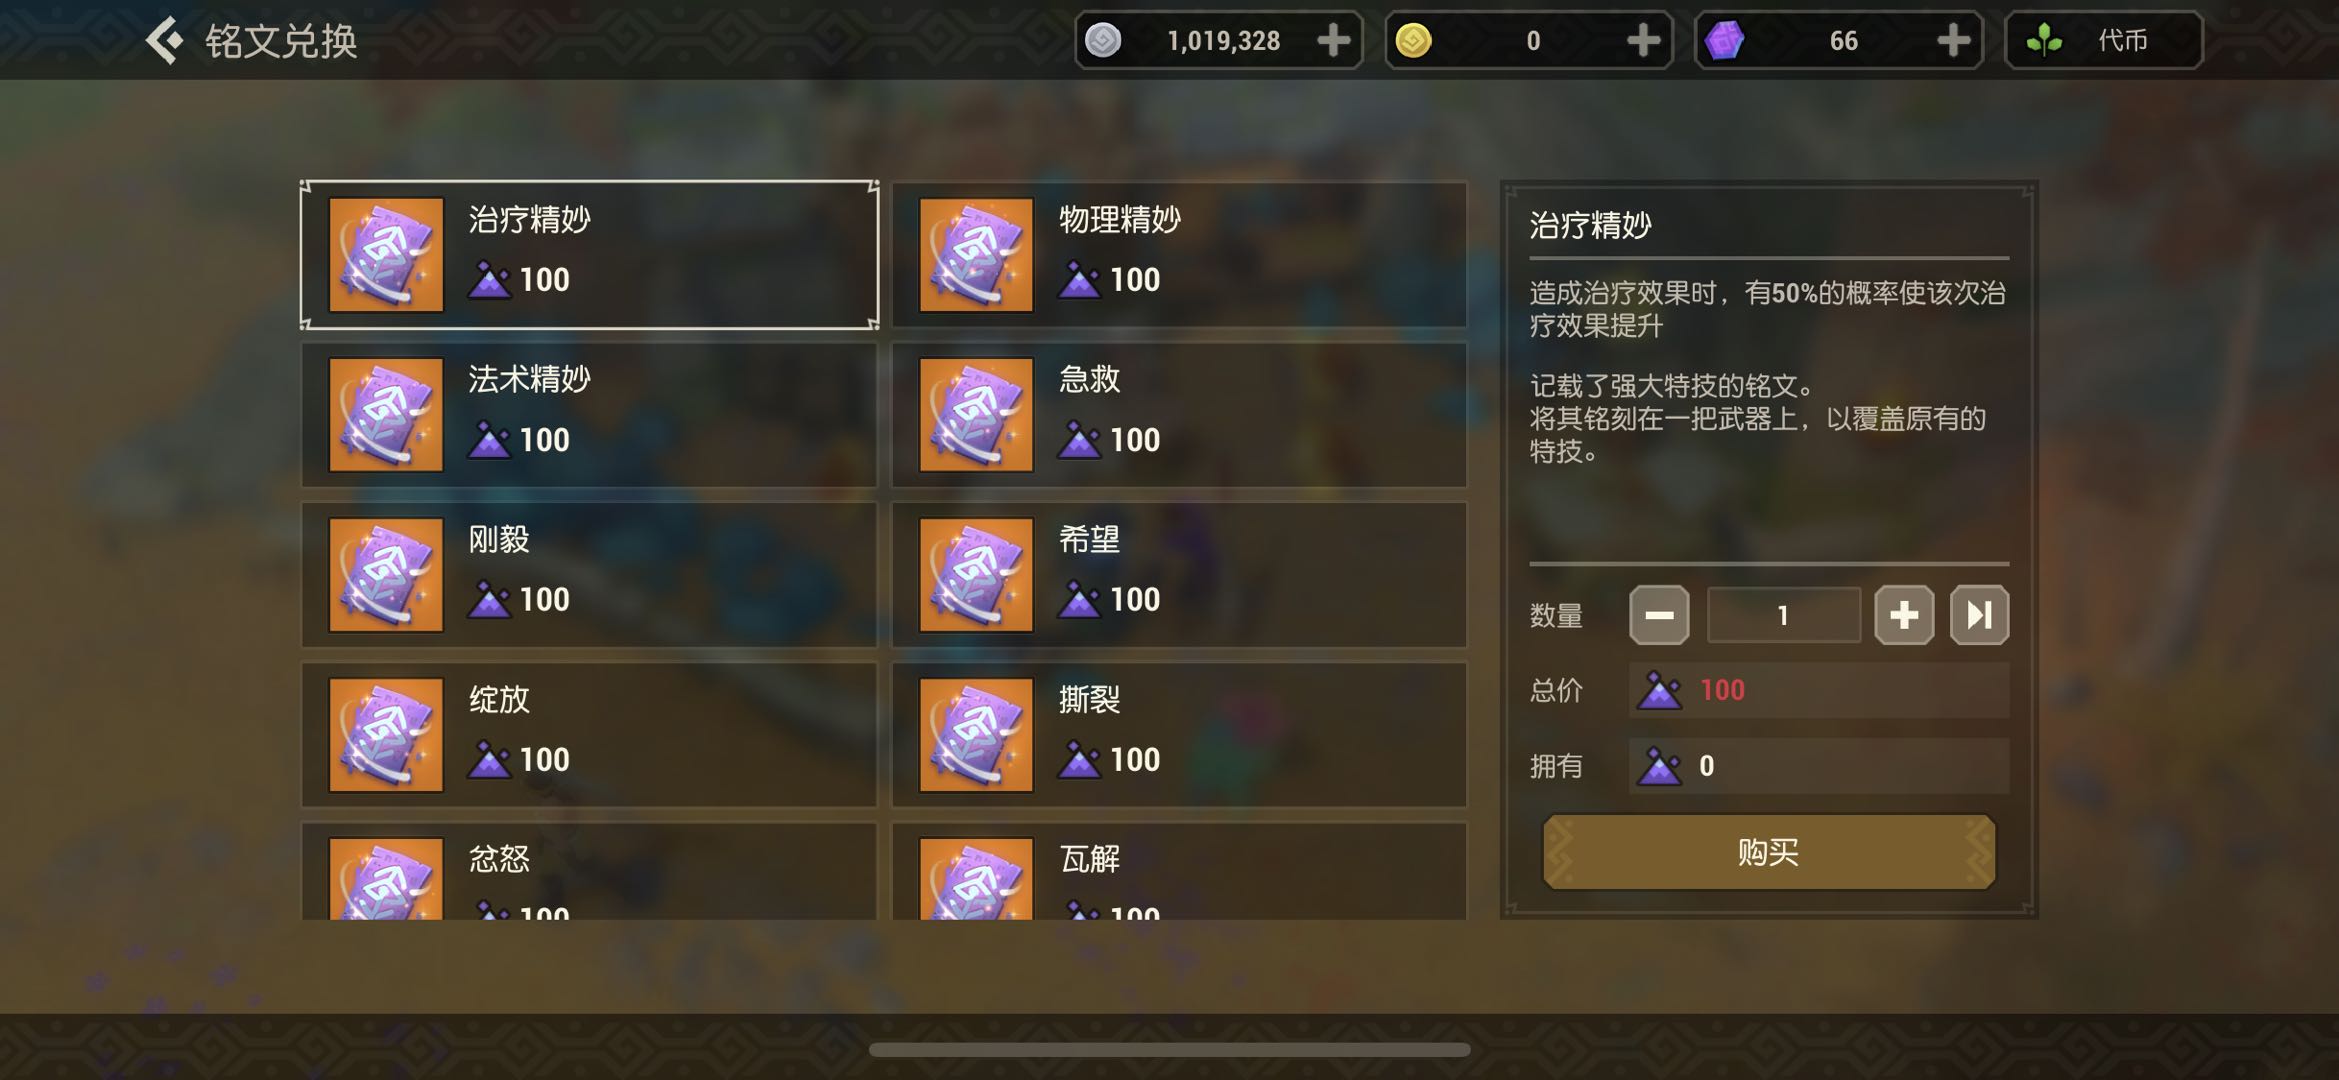Image resolution: width=2339 pixels, height=1080 pixels.
Task: Pick the 瓦解 inscription entry
Action: click(x=1179, y=871)
